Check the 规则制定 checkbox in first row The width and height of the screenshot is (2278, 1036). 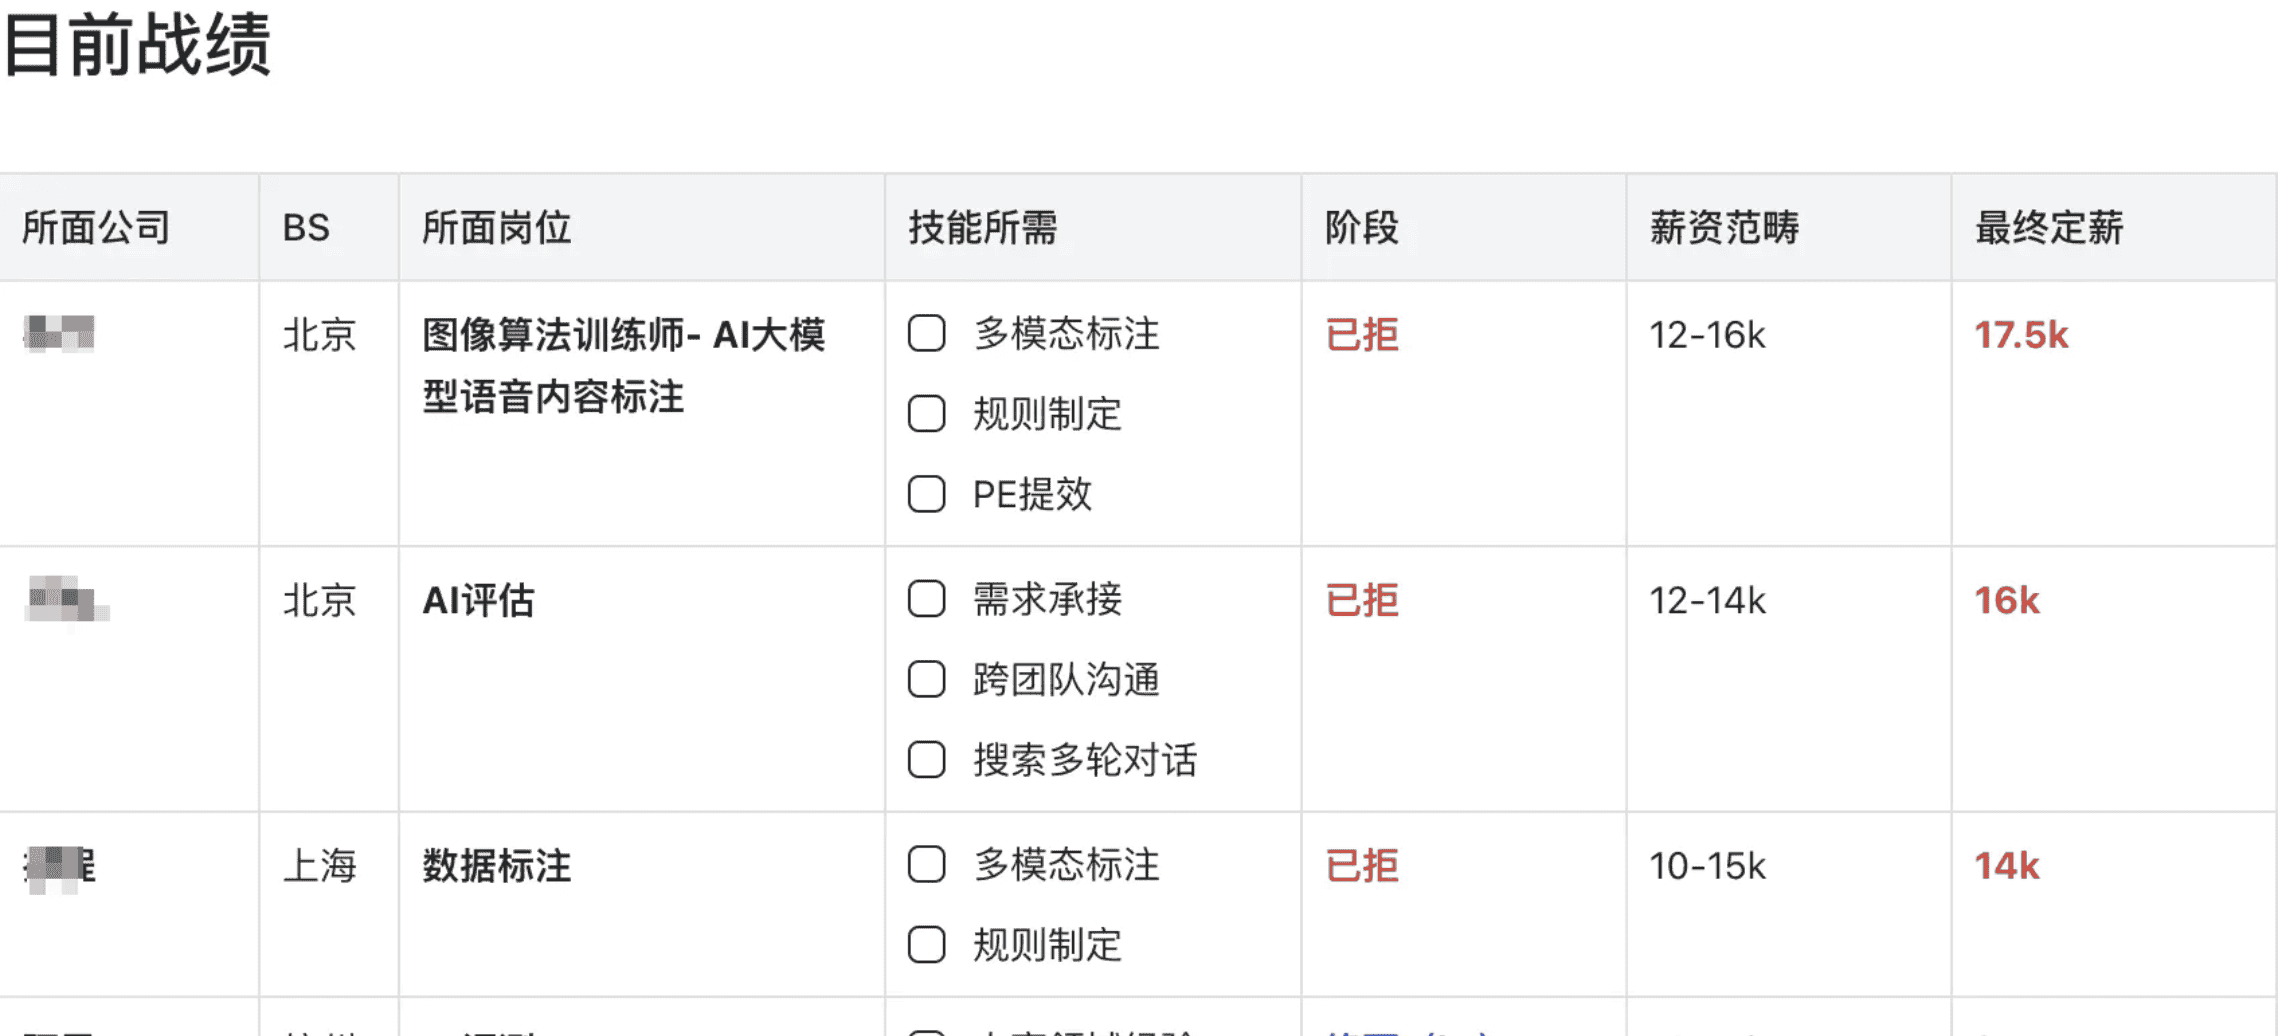[x=926, y=414]
